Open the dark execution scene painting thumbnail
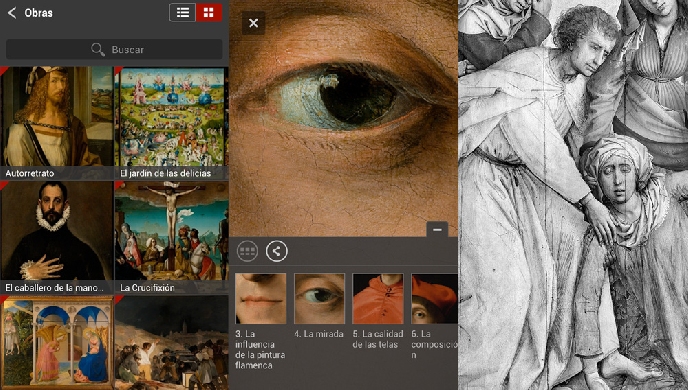 pos(172,342)
